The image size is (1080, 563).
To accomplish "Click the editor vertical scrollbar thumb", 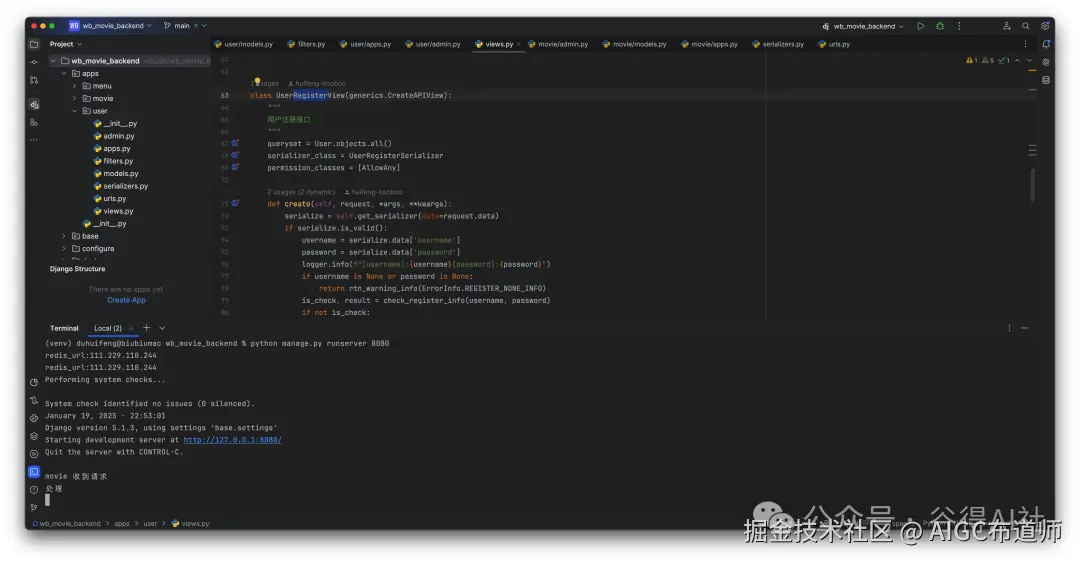I will pos(1032,185).
